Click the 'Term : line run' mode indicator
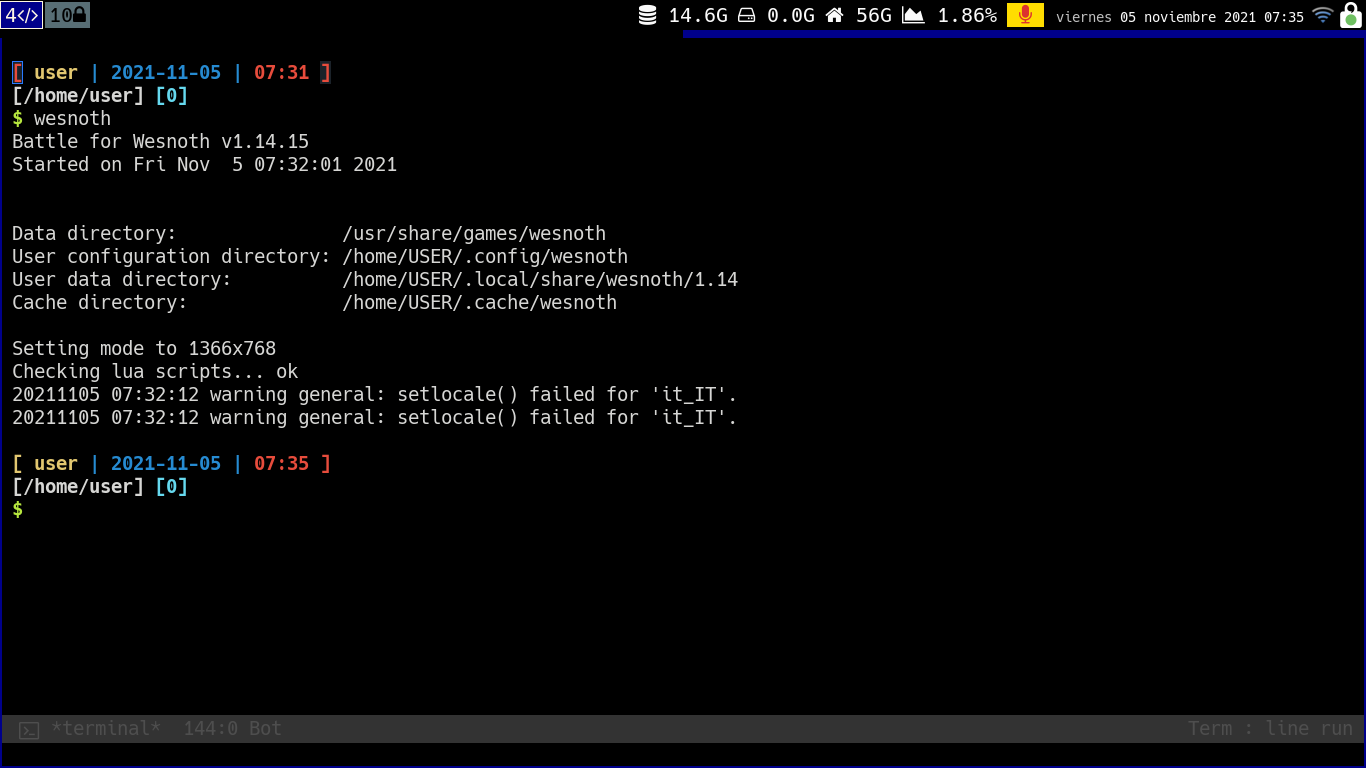Screen dimensions: 1366x768 pyautogui.click(x=1270, y=729)
